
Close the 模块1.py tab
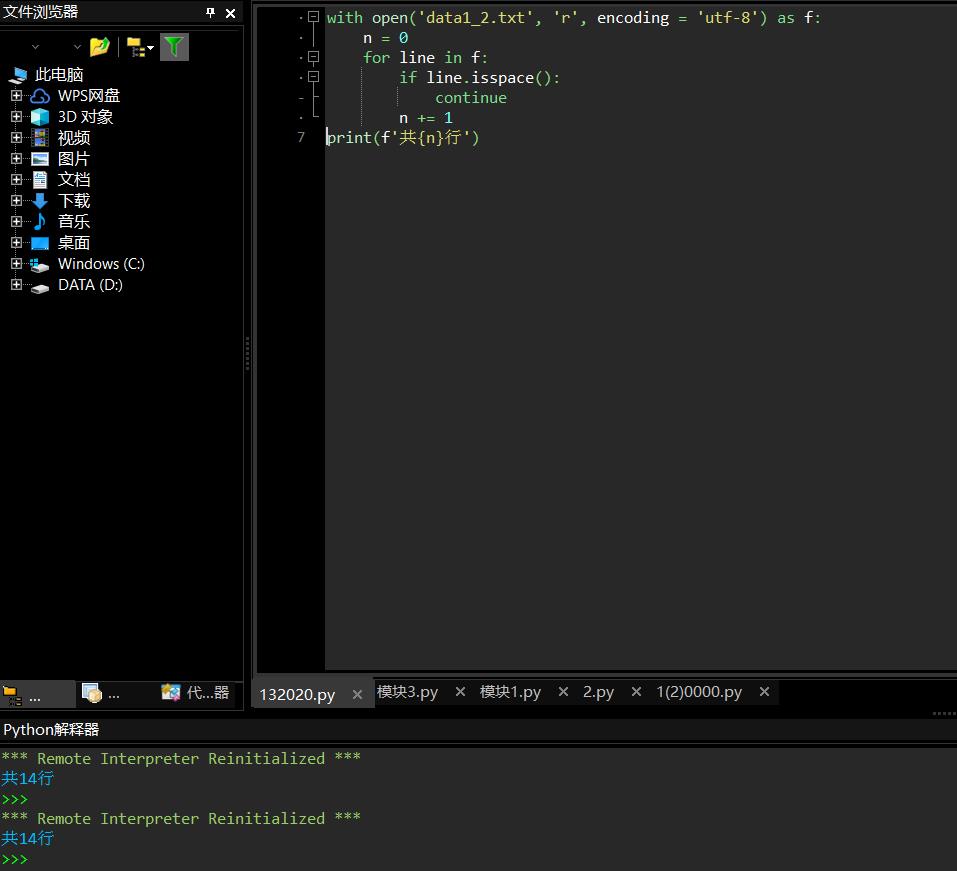point(563,692)
